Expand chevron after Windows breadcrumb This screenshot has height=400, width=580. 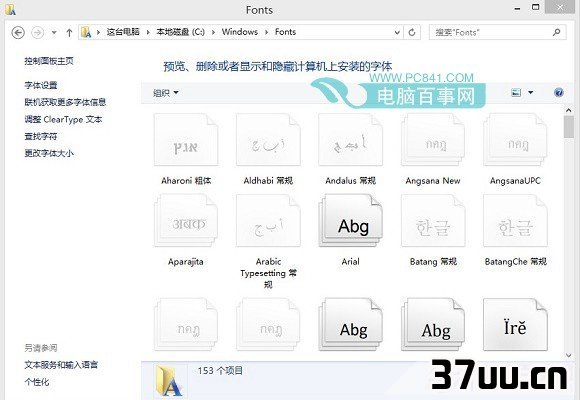(x=266, y=33)
